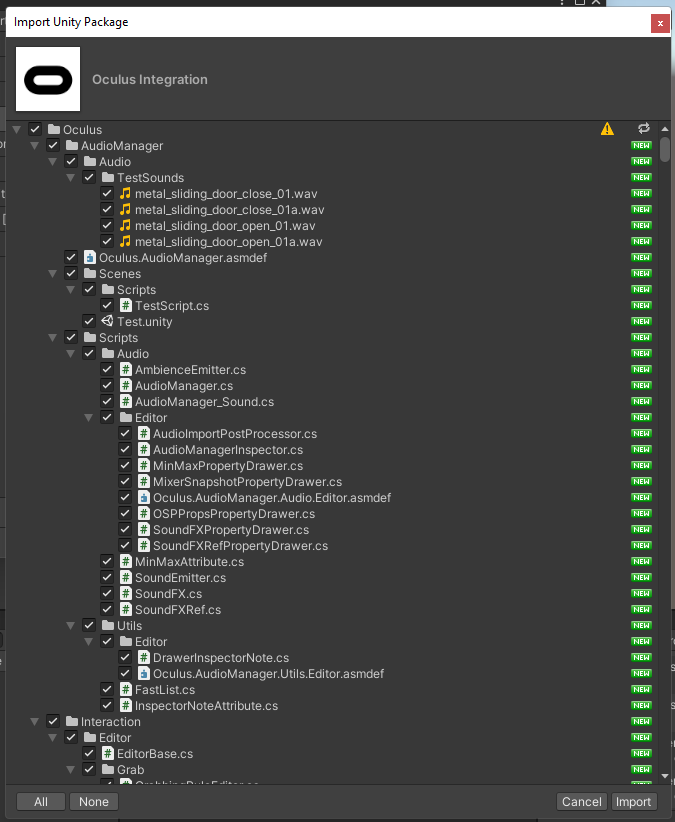Uncheck the MinMaxPropertyDrawer.cs checkbox
The height and width of the screenshot is (822, 675).
point(125,466)
